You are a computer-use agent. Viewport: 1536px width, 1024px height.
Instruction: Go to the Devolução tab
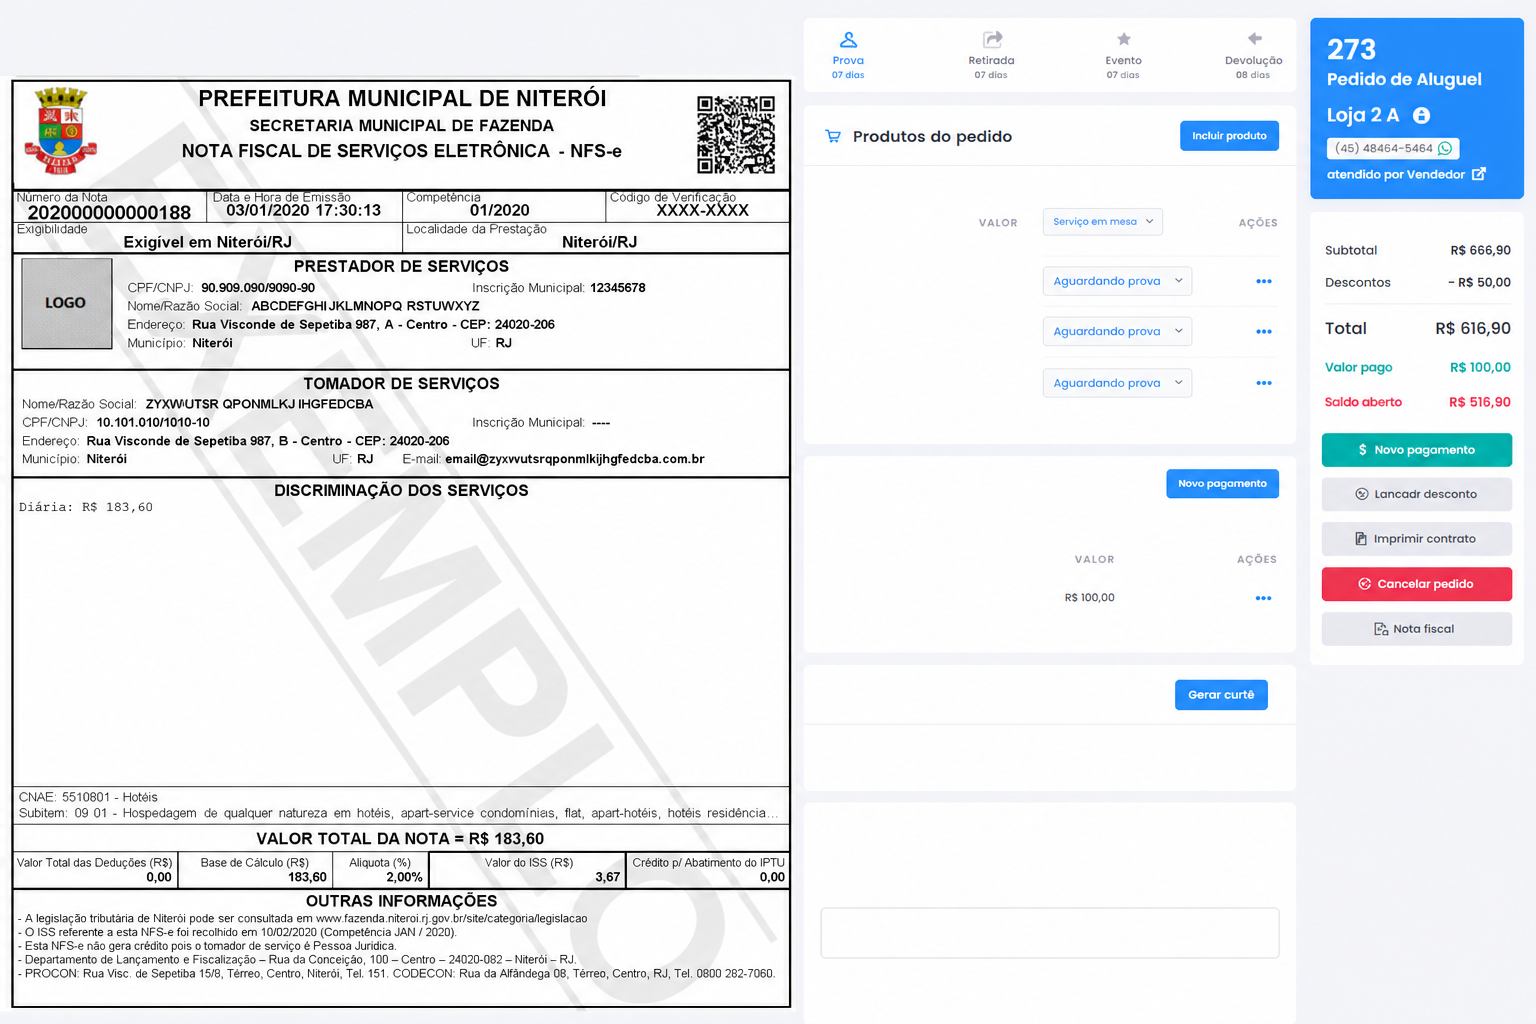(x=1253, y=55)
